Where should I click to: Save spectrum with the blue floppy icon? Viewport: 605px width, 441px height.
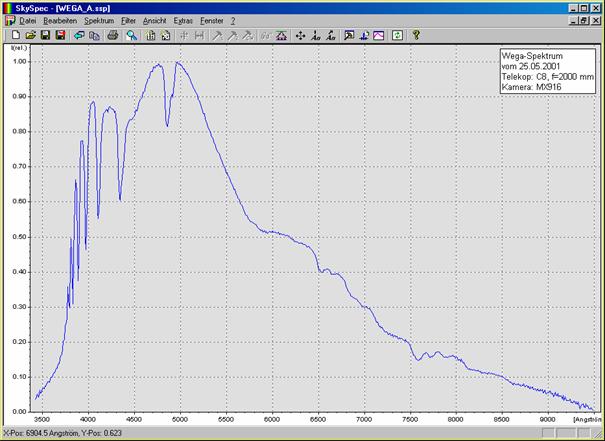tap(45, 35)
